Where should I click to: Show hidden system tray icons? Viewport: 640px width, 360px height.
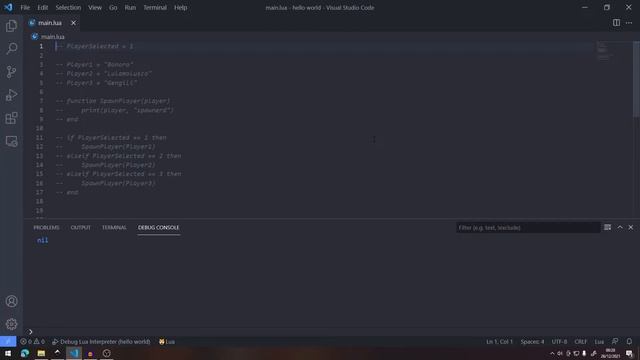coord(552,353)
